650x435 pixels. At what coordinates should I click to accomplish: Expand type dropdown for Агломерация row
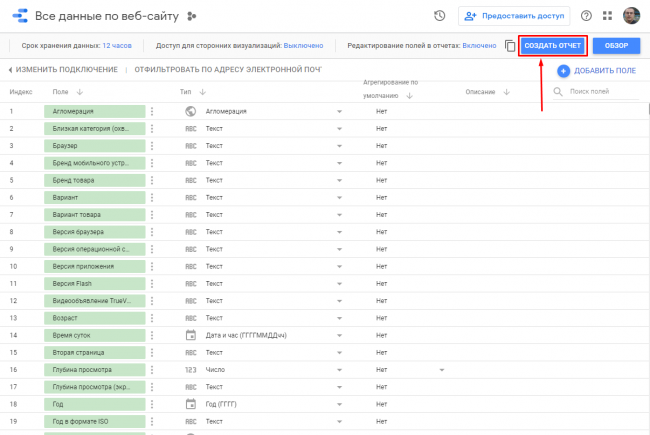(x=339, y=111)
